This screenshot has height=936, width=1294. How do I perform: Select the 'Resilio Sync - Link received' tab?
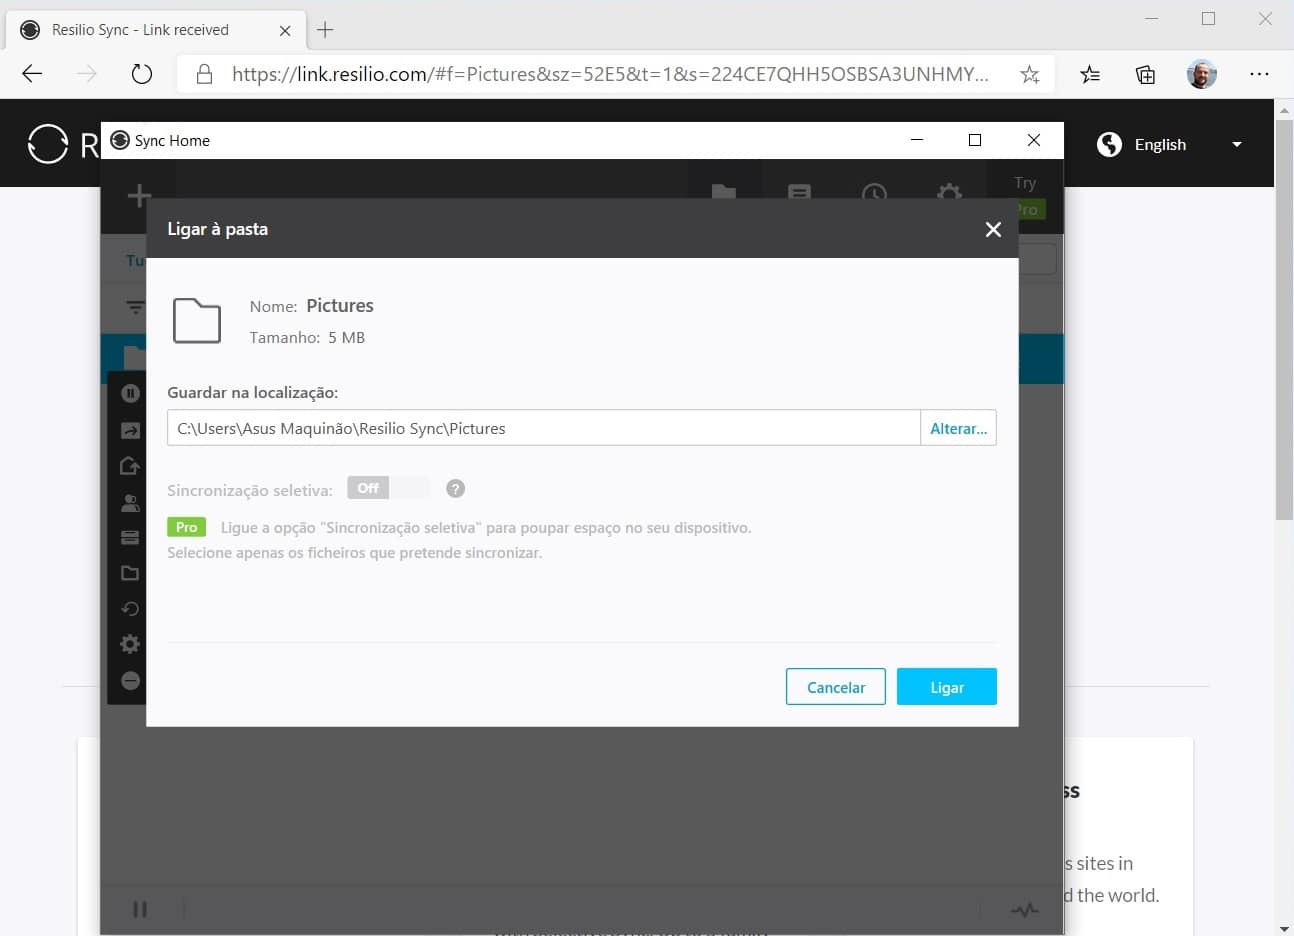click(x=155, y=30)
